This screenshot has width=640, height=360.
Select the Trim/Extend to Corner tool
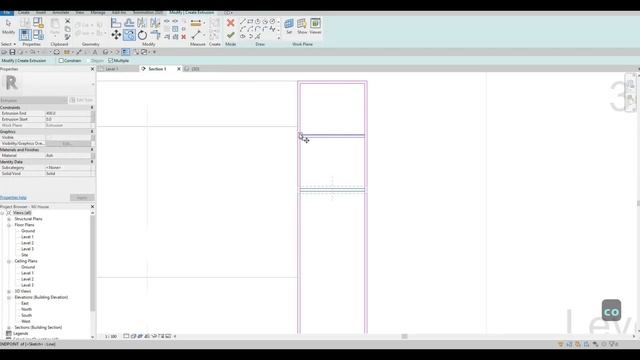pyautogui.click(x=155, y=35)
